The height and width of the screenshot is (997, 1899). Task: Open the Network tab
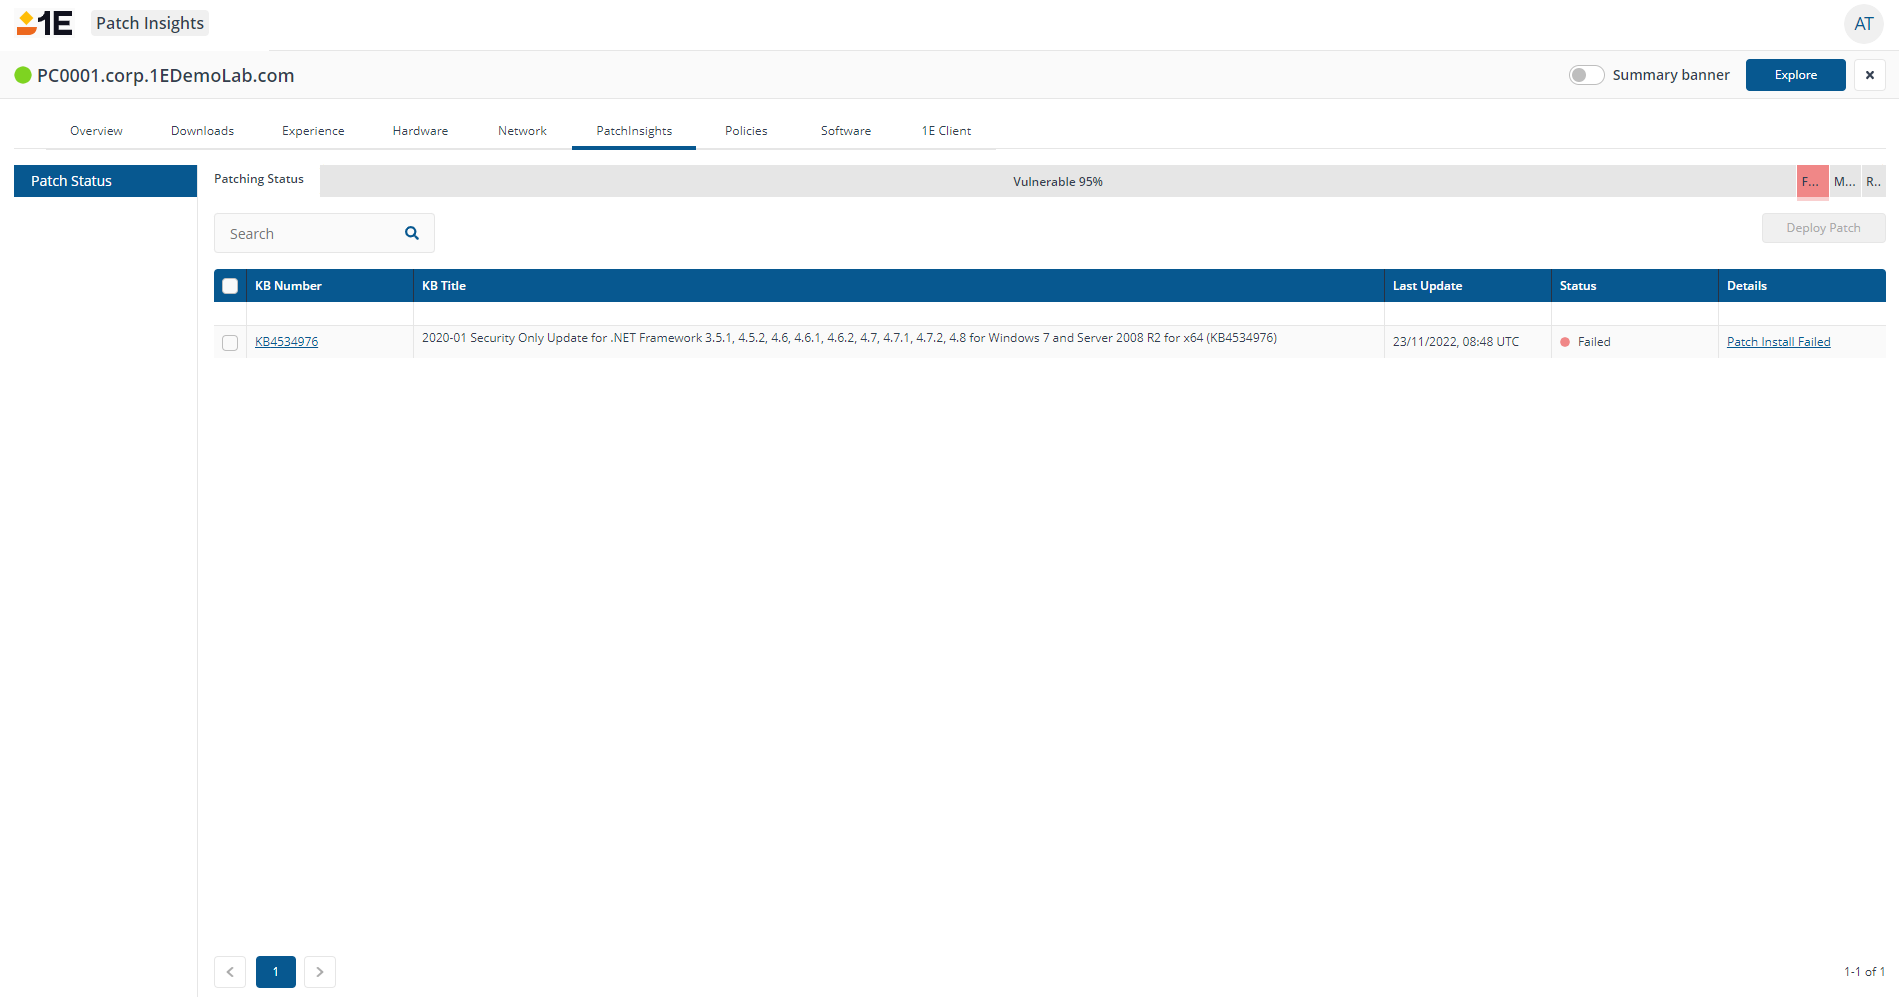click(x=522, y=131)
